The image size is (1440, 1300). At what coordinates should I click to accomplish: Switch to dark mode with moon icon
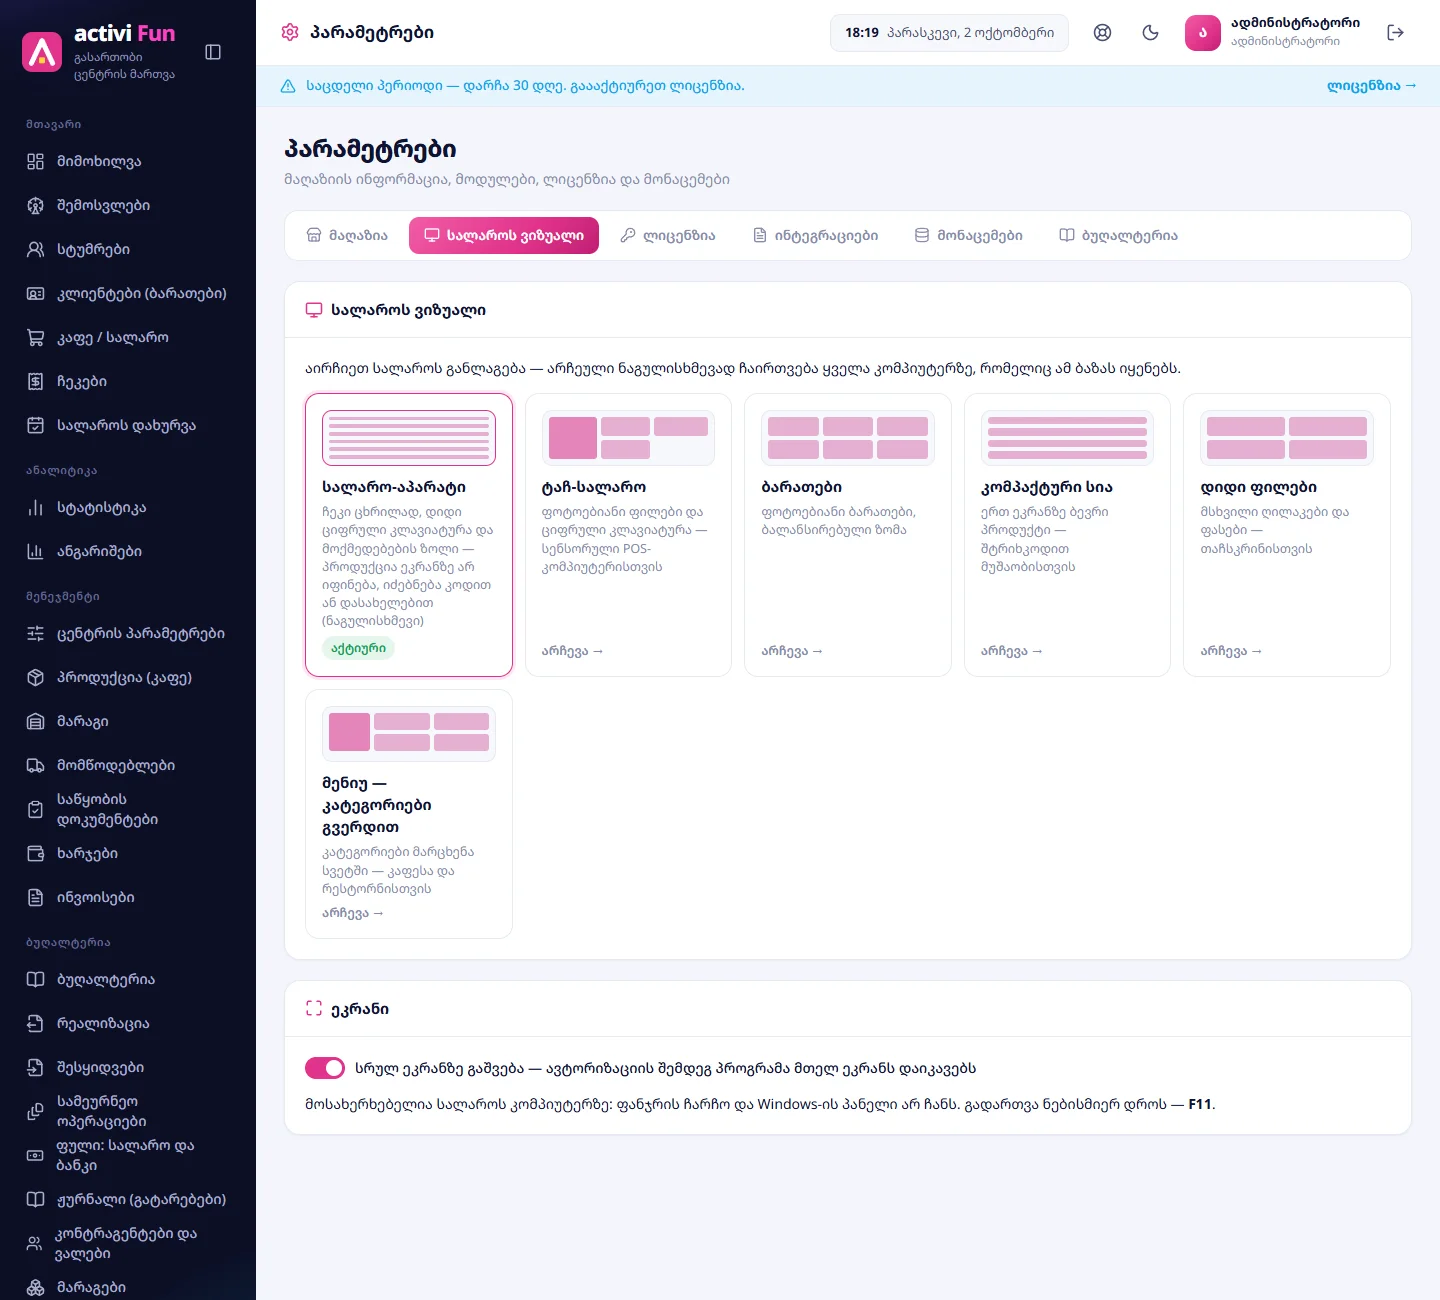(1150, 32)
